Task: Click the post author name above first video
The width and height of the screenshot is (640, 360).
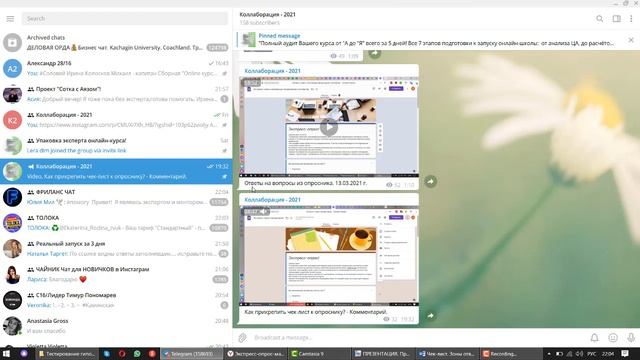Action: (272, 71)
